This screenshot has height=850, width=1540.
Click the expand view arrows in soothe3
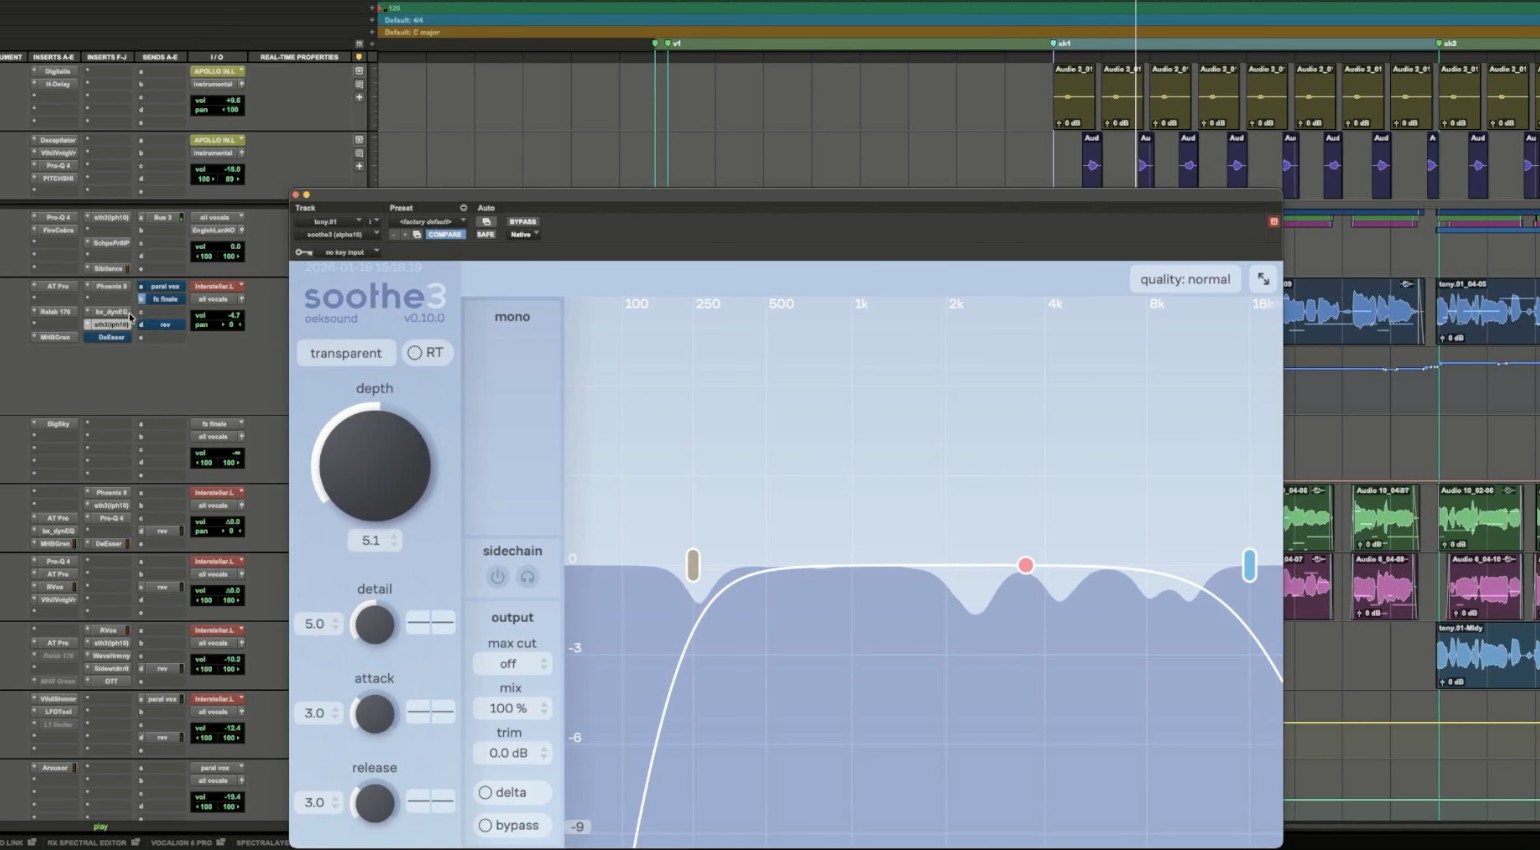tap(1263, 279)
